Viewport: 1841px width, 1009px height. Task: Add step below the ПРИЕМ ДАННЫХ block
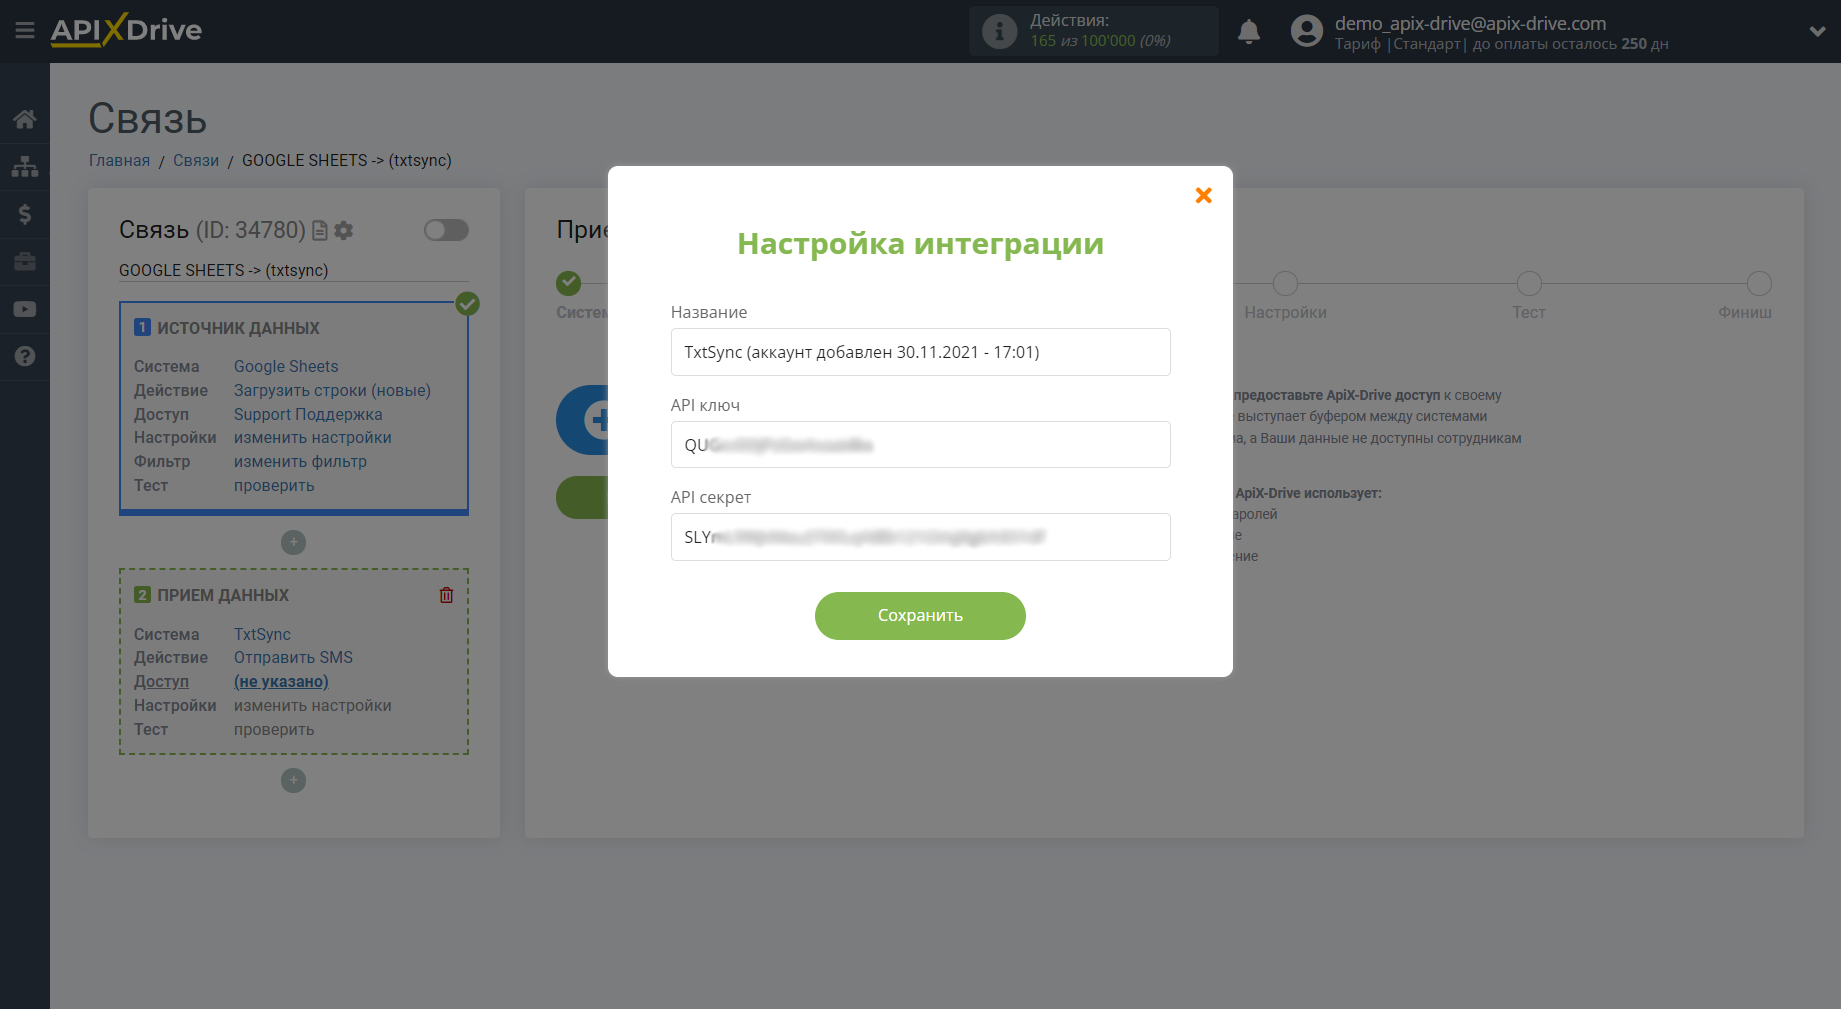[x=293, y=780]
